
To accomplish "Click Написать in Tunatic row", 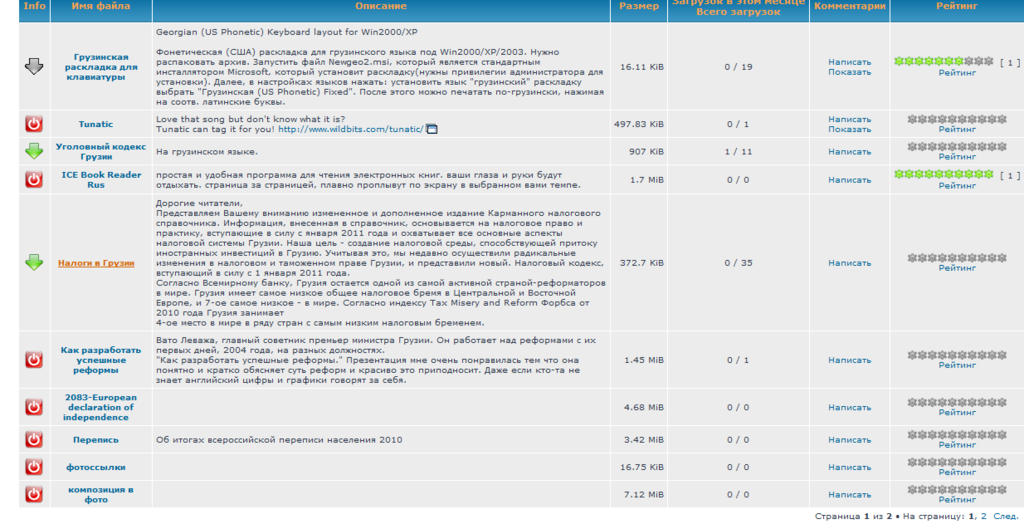I will [x=849, y=120].
